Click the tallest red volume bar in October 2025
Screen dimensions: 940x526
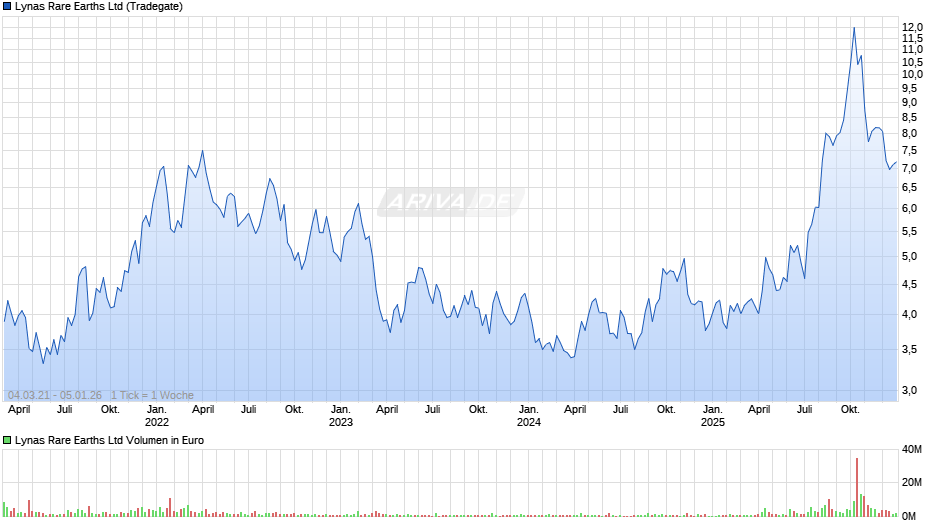tap(857, 487)
